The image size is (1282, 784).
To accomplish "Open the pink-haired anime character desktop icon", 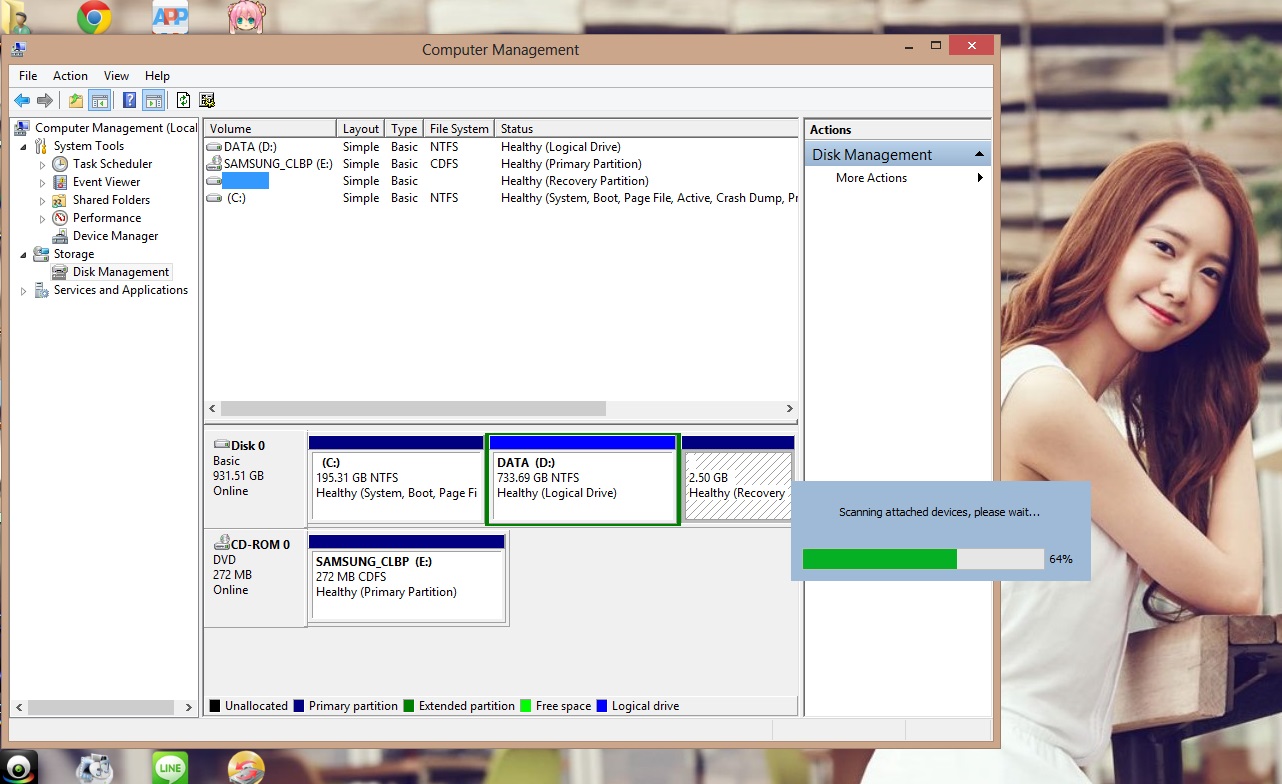I will pos(246,17).
